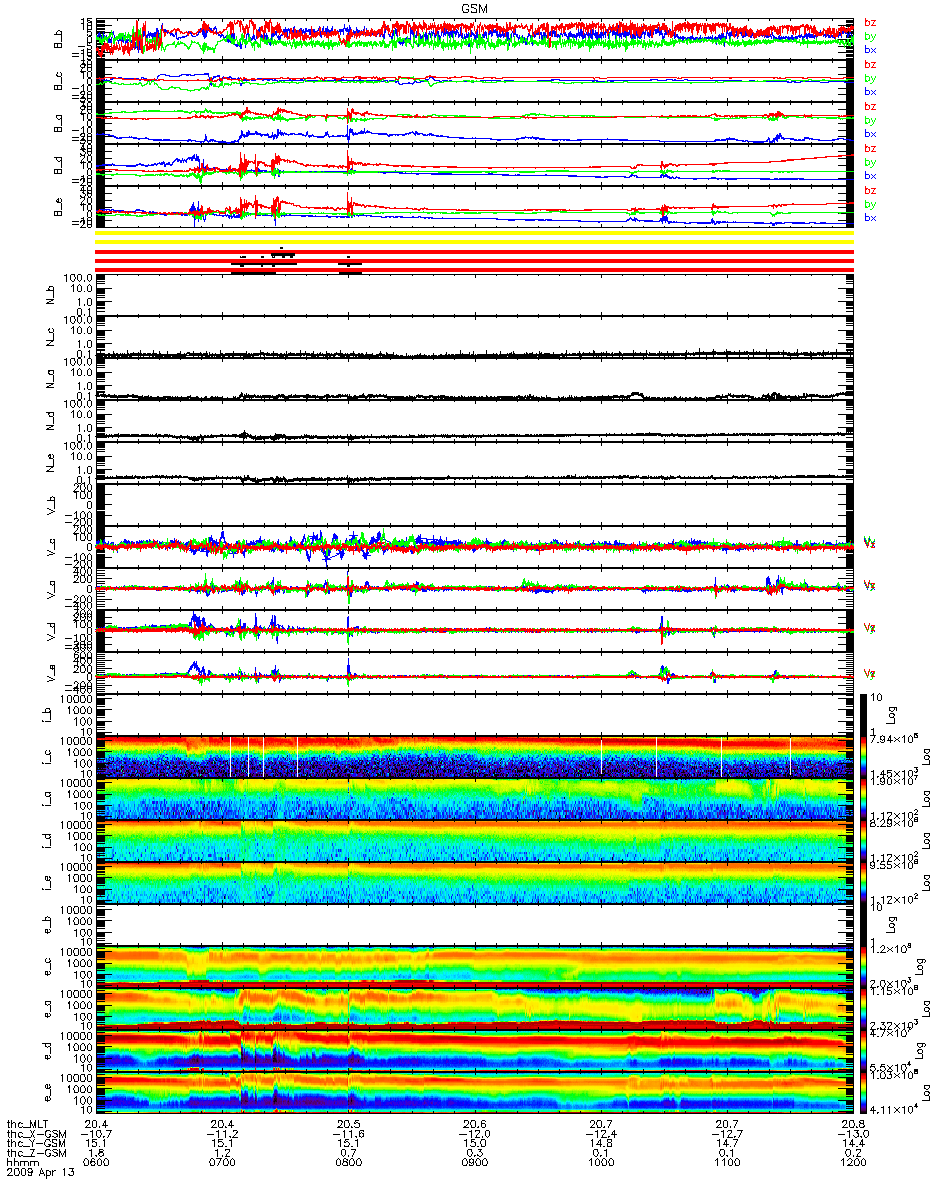Click the Vz legend beside V_c panel
Image resolution: width=930 pixels, height=1200 pixels.
[870, 543]
